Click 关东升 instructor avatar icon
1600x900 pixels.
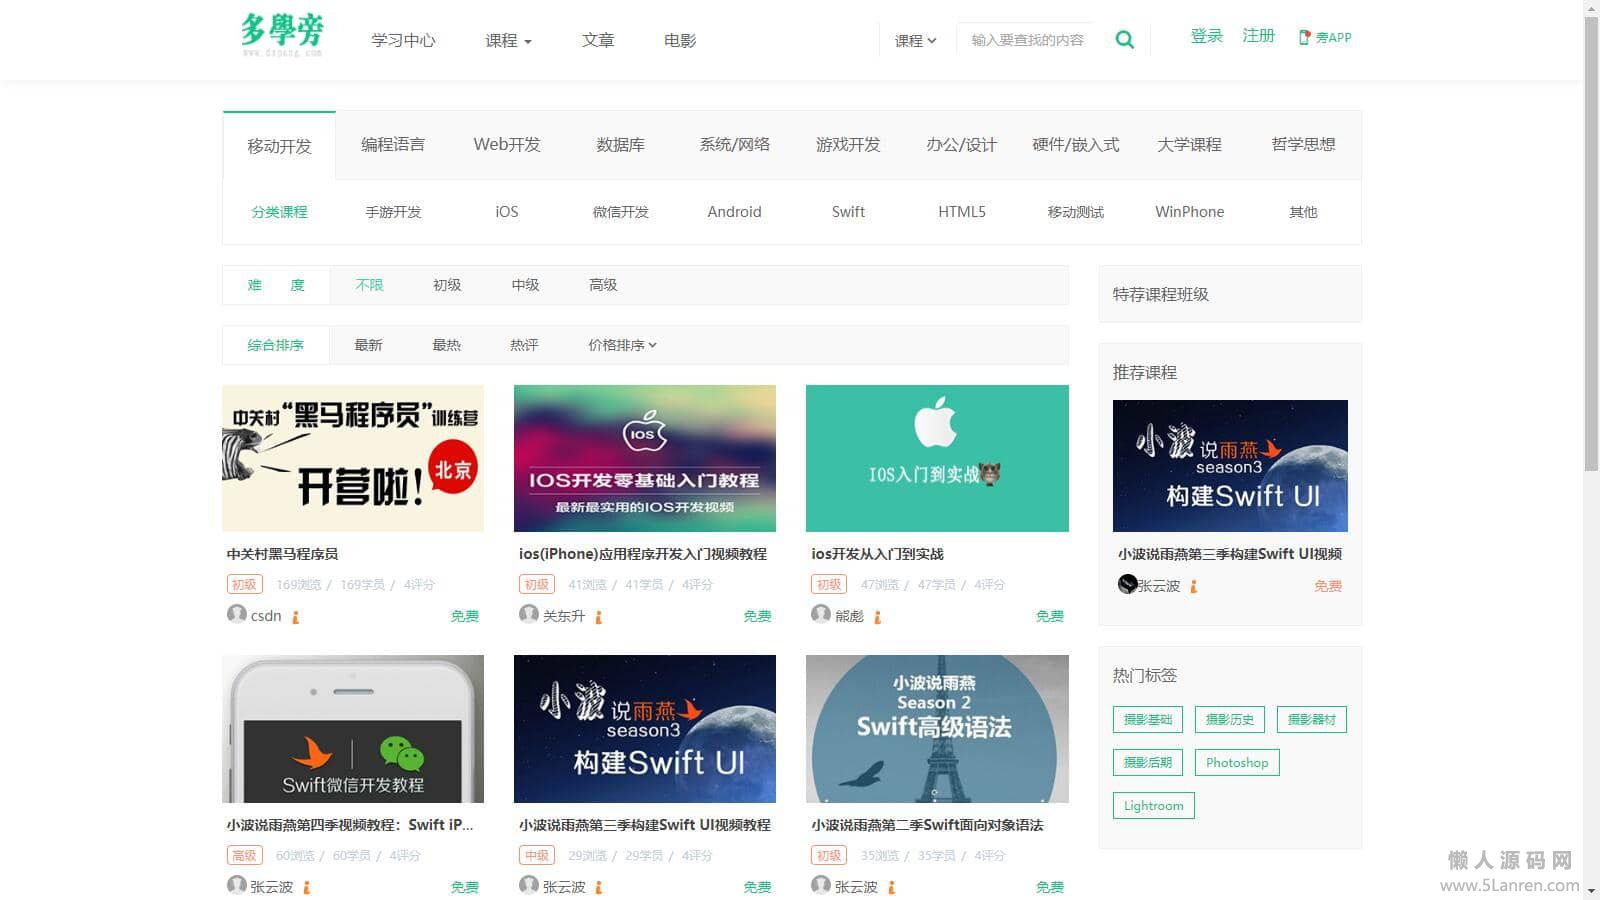(529, 614)
